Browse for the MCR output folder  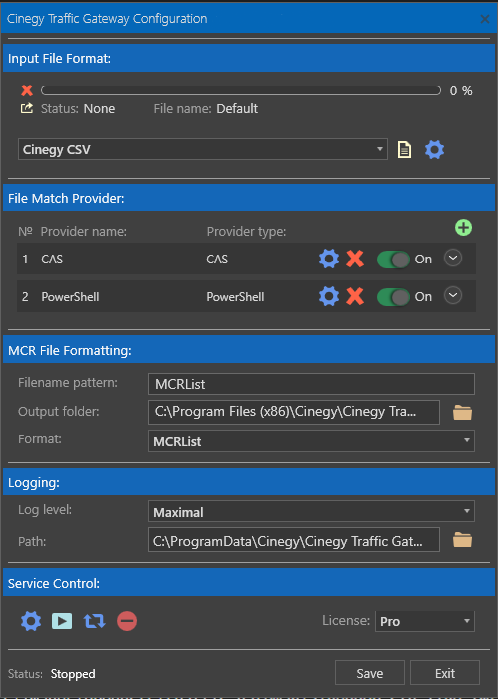[462, 413]
